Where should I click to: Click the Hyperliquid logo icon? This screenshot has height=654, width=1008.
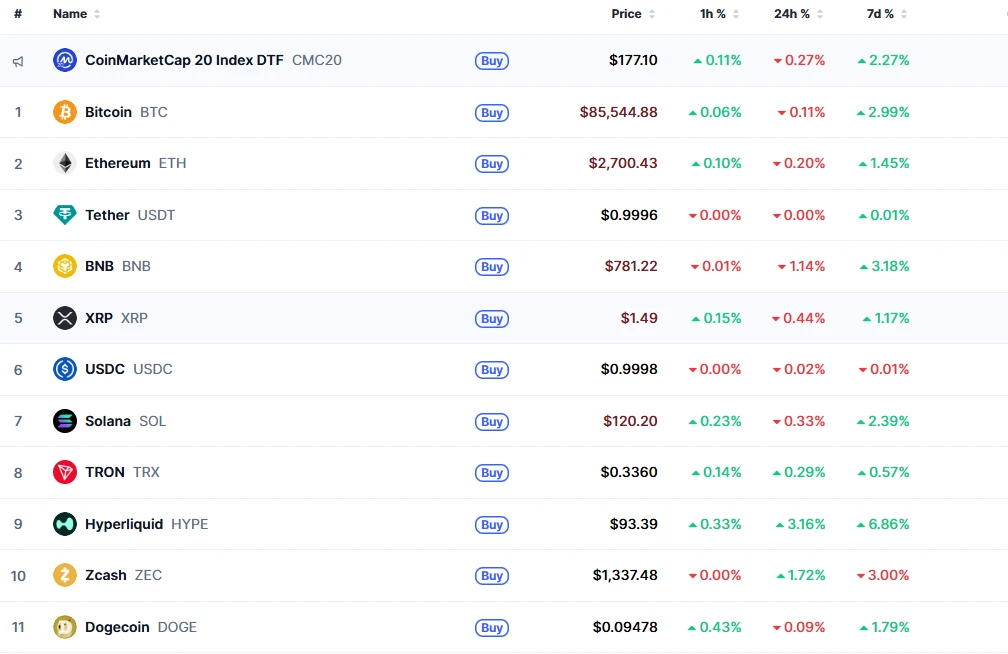click(x=65, y=524)
